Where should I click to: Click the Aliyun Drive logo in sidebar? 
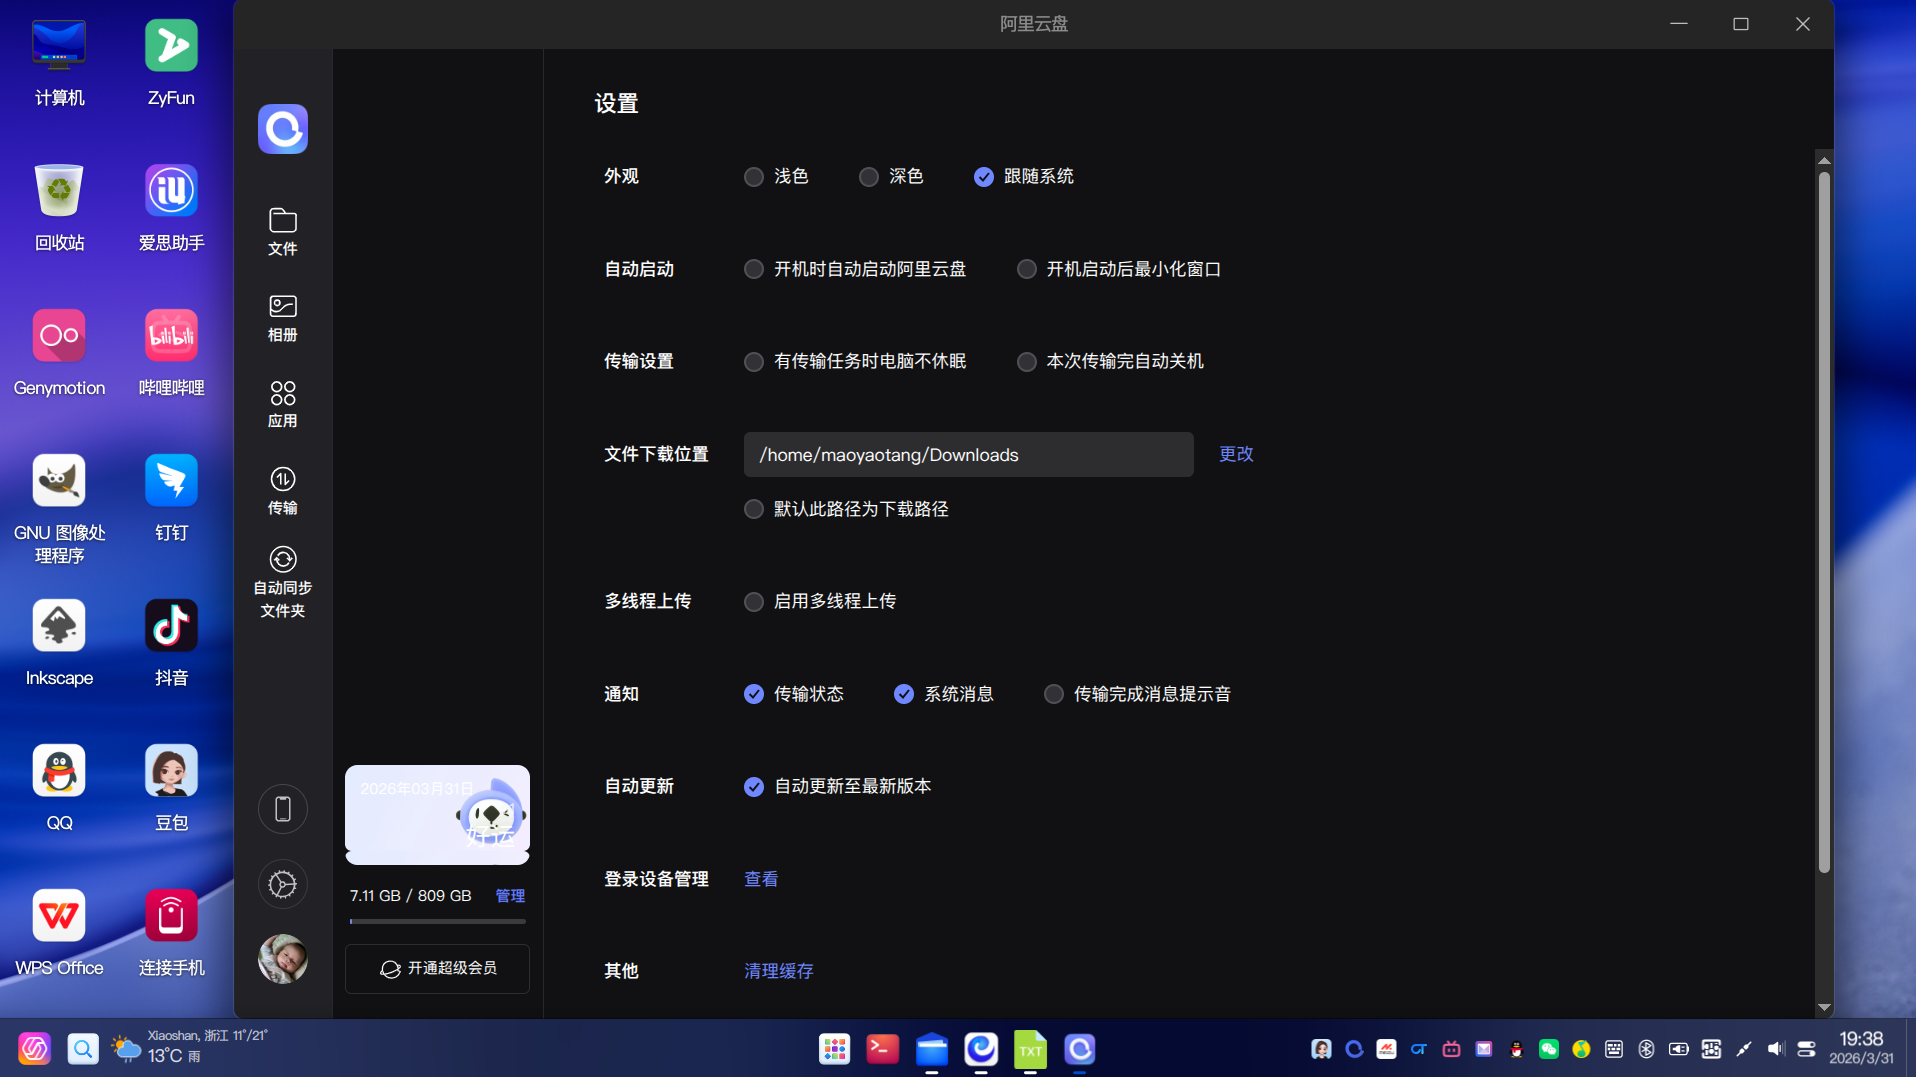point(283,129)
